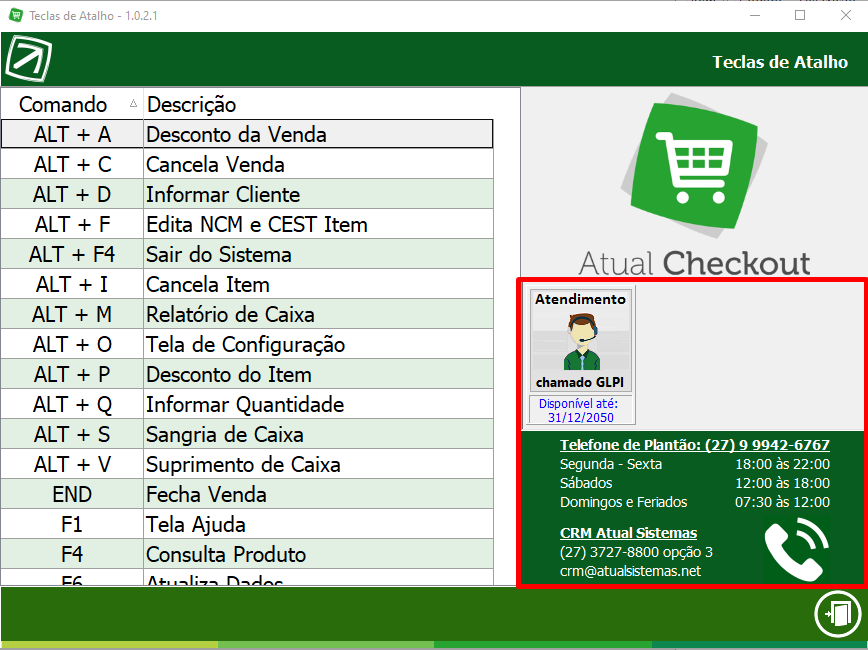Select the ALT + M cell
The height and width of the screenshot is (650, 868).
pyautogui.click(x=72, y=314)
